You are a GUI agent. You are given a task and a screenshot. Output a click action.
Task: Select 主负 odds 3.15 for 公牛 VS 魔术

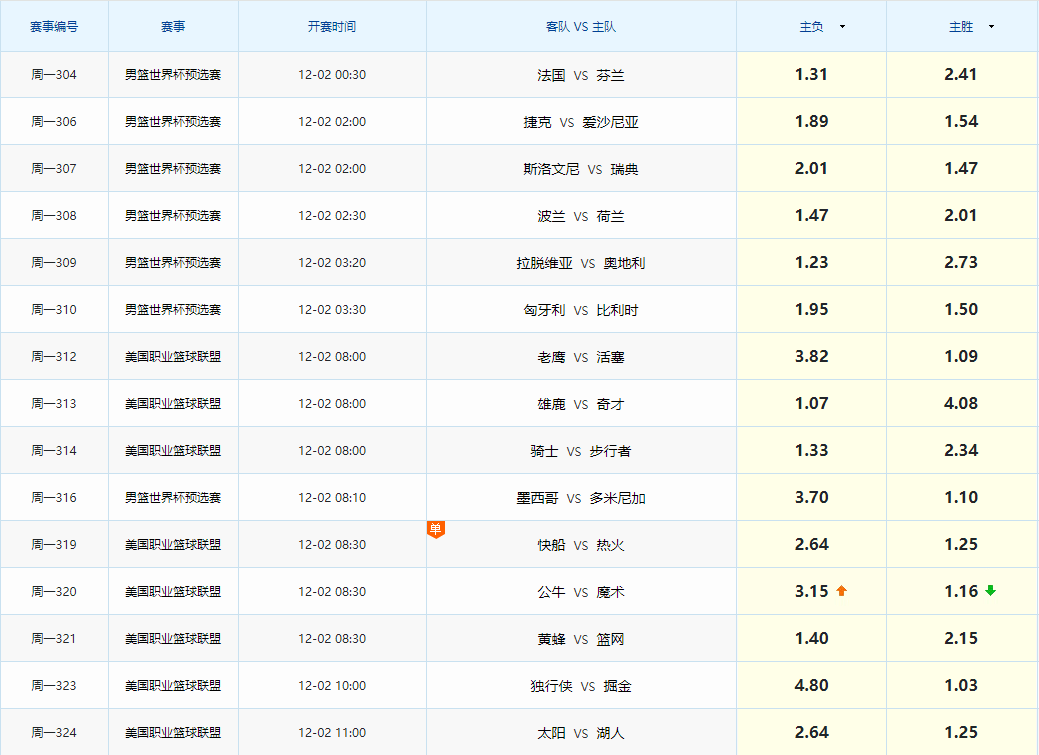[811, 591]
